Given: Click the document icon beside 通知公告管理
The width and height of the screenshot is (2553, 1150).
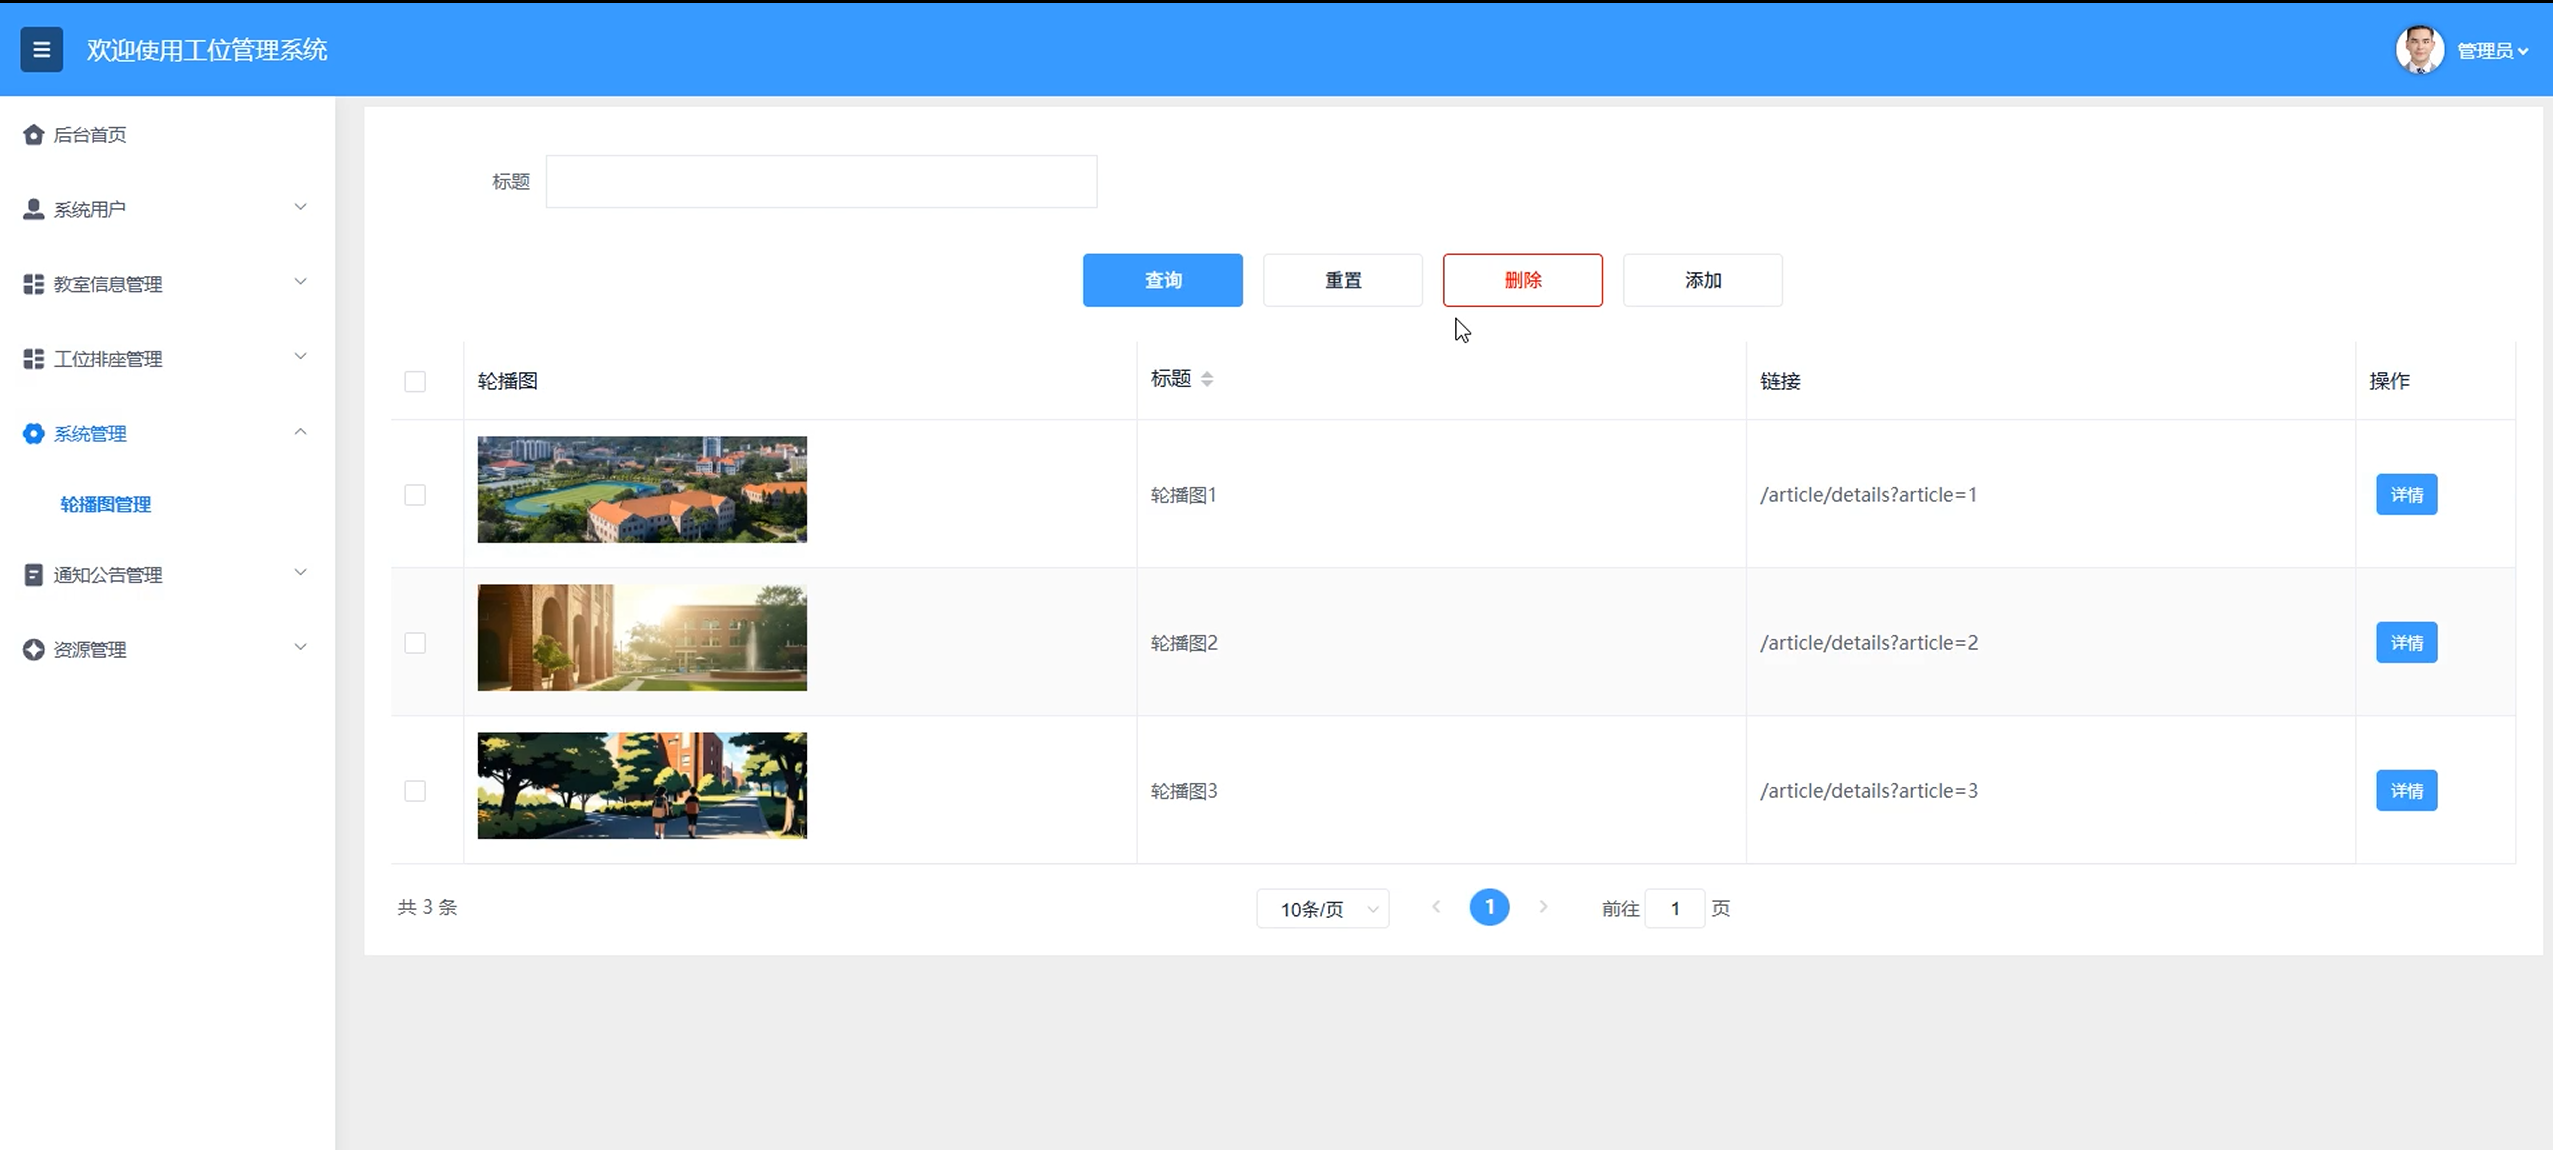Looking at the screenshot, I should (33, 575).
